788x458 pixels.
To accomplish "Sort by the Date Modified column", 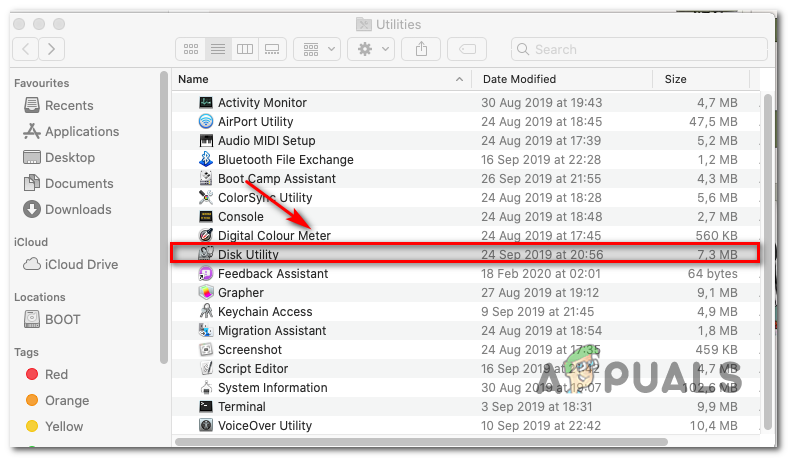I will pos(519,79).
